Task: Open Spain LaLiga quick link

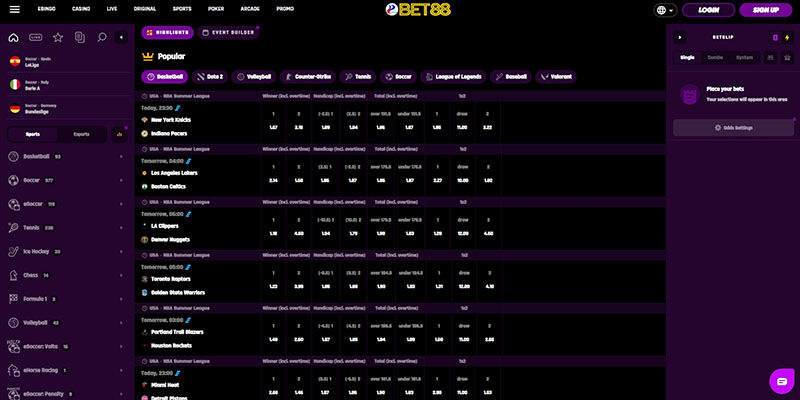Action: coord(66,62)
